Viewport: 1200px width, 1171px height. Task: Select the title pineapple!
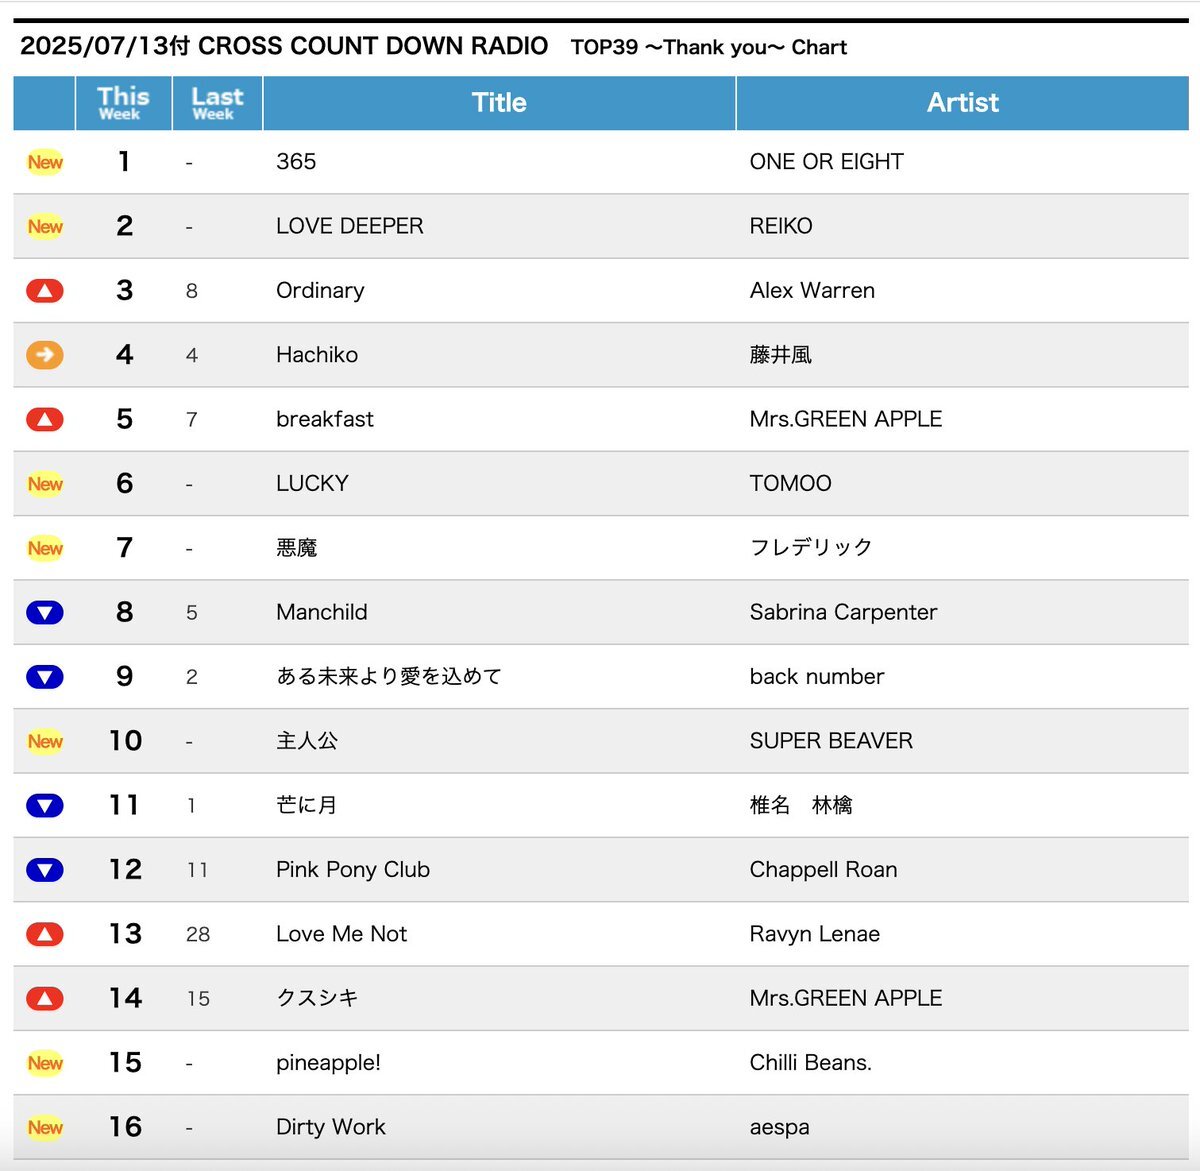pyautogui.click(x=328, y=1063)
